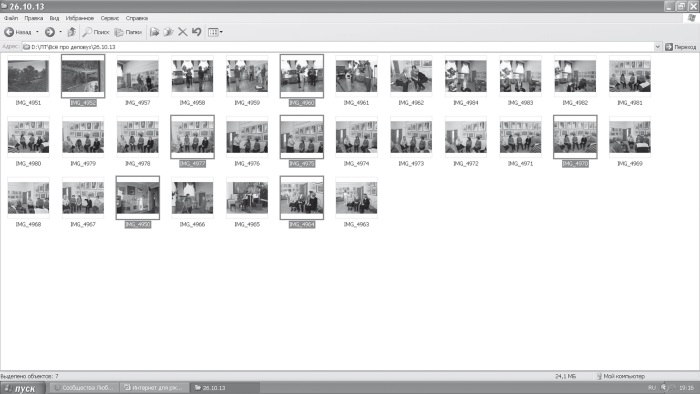Click the Move To folder icon
Viewport: 700px width, 394px height.
click(154, 32)
